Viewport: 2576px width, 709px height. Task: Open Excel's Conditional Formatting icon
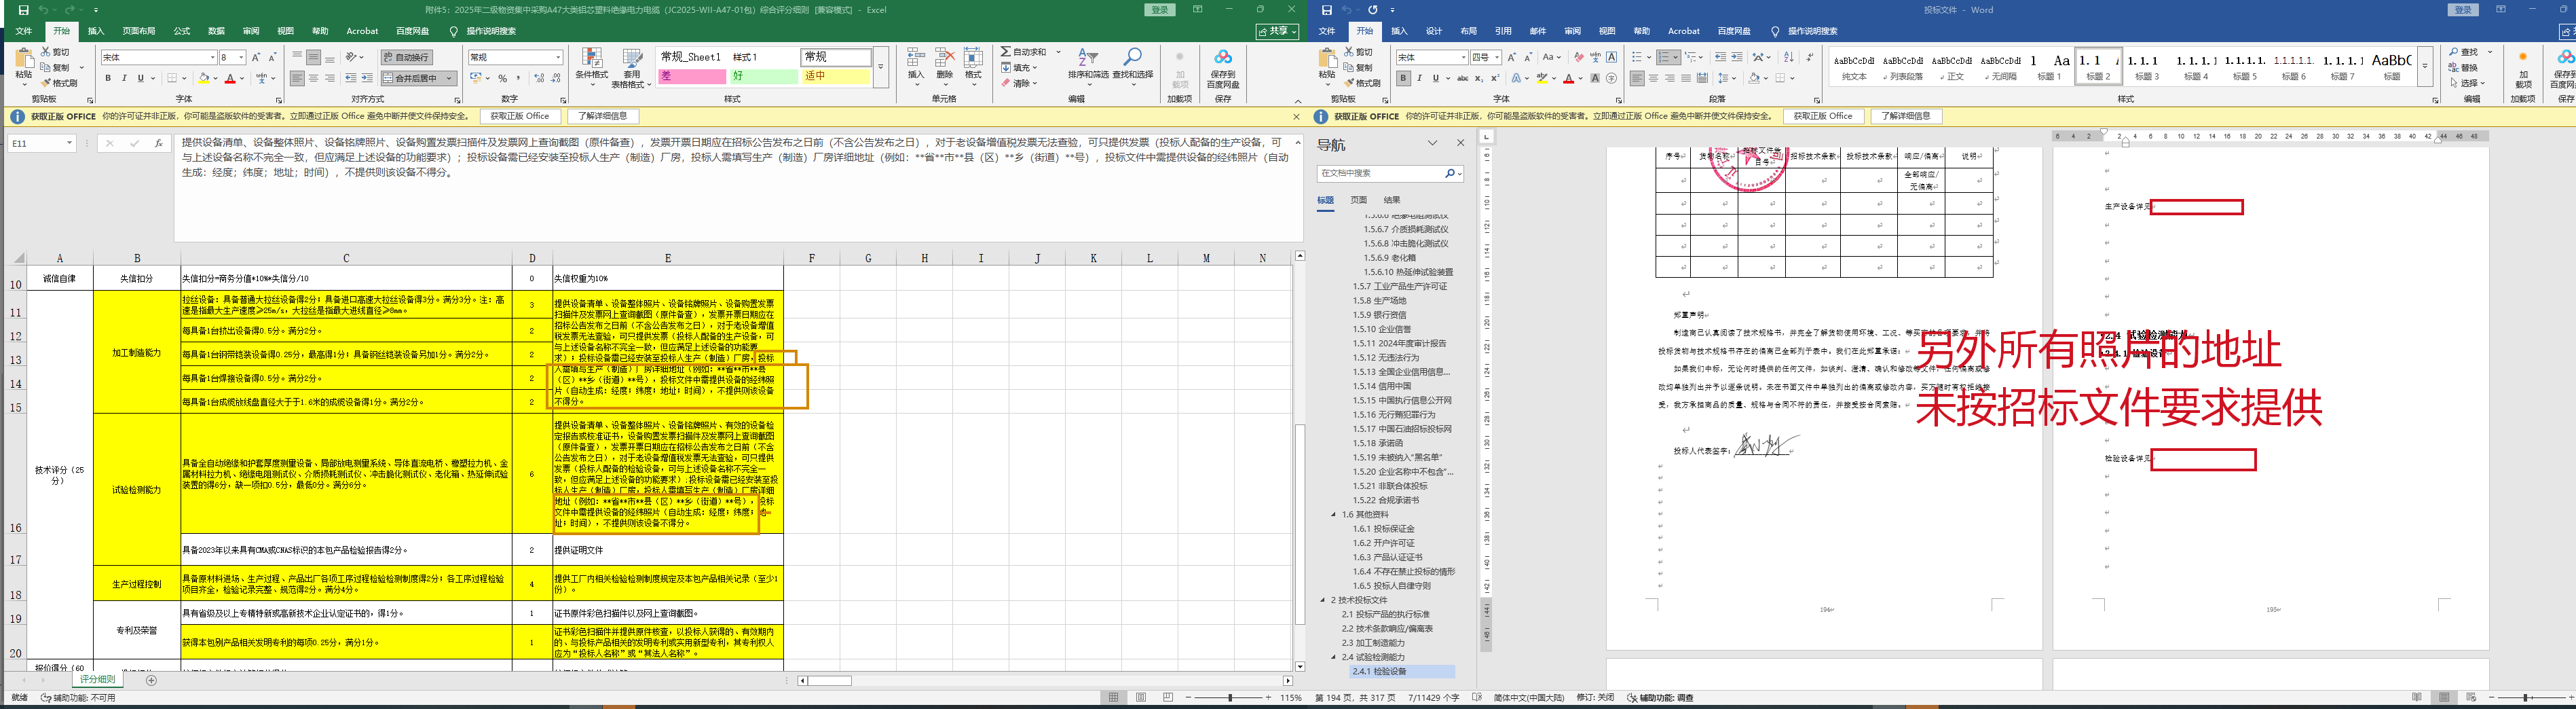(592, 58)
